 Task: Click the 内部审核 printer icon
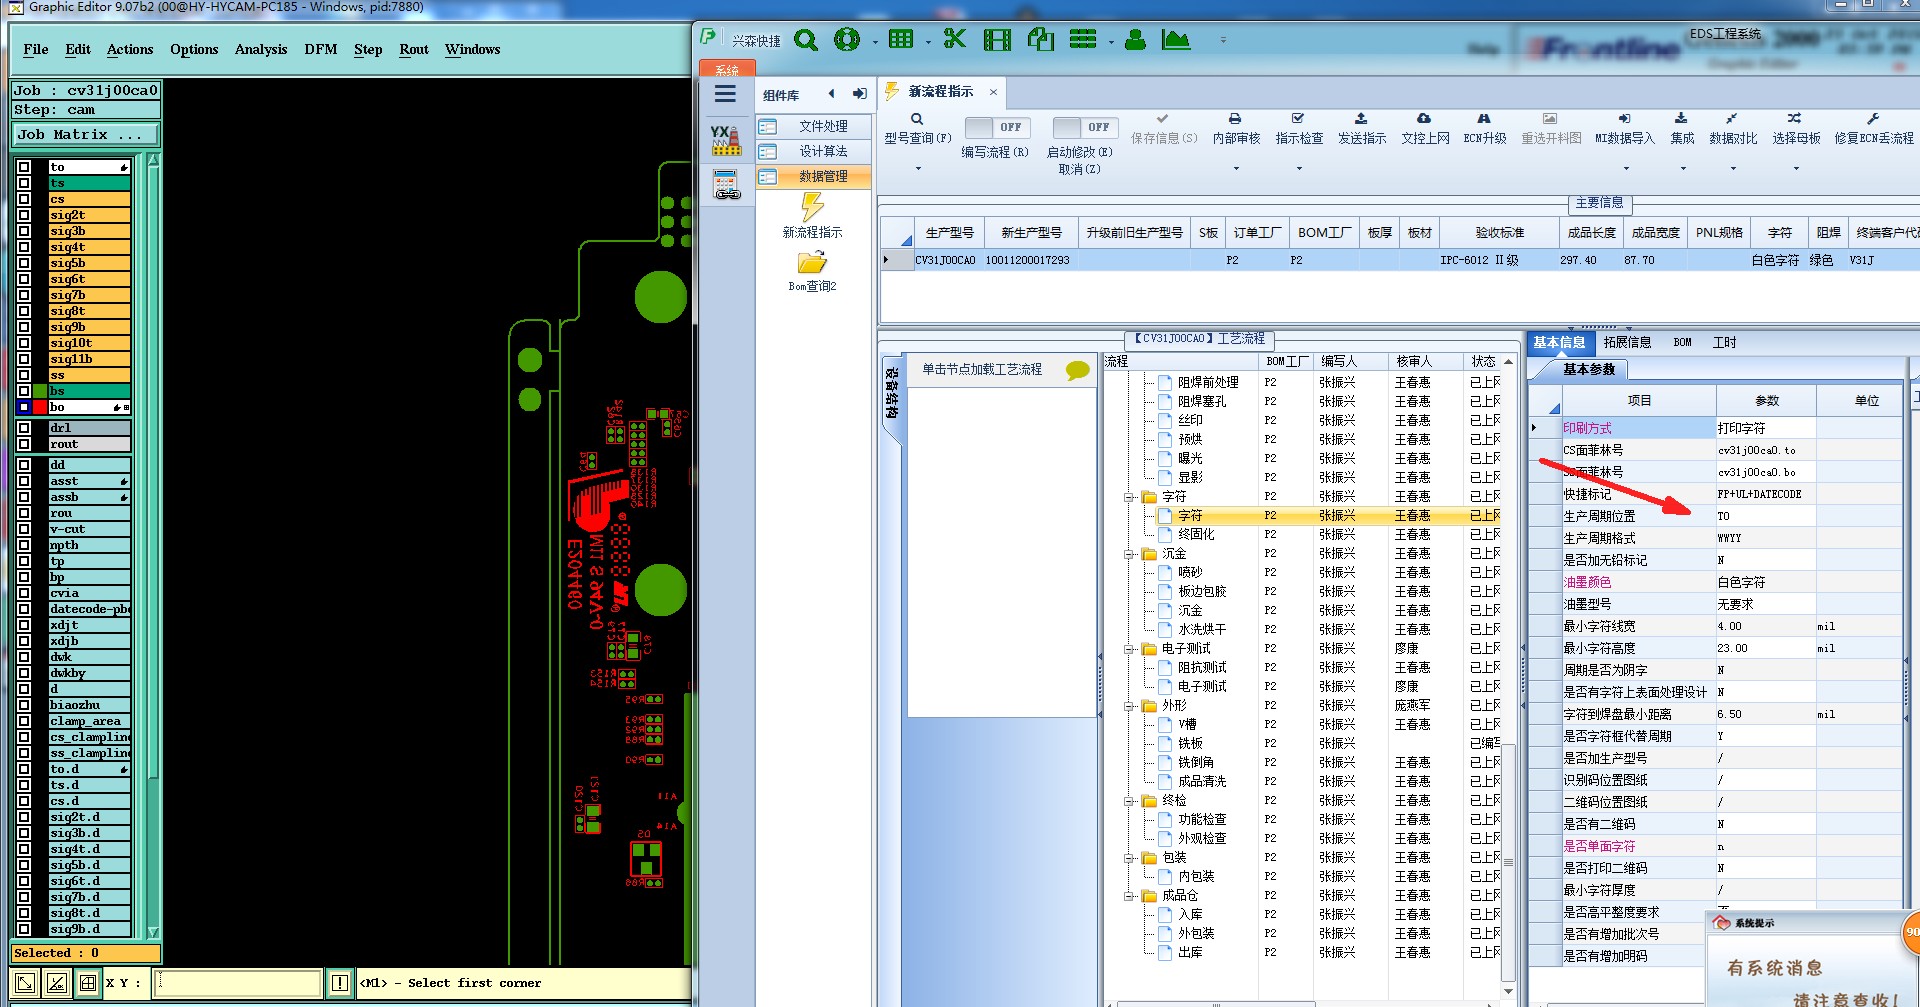coord(1235,119)
